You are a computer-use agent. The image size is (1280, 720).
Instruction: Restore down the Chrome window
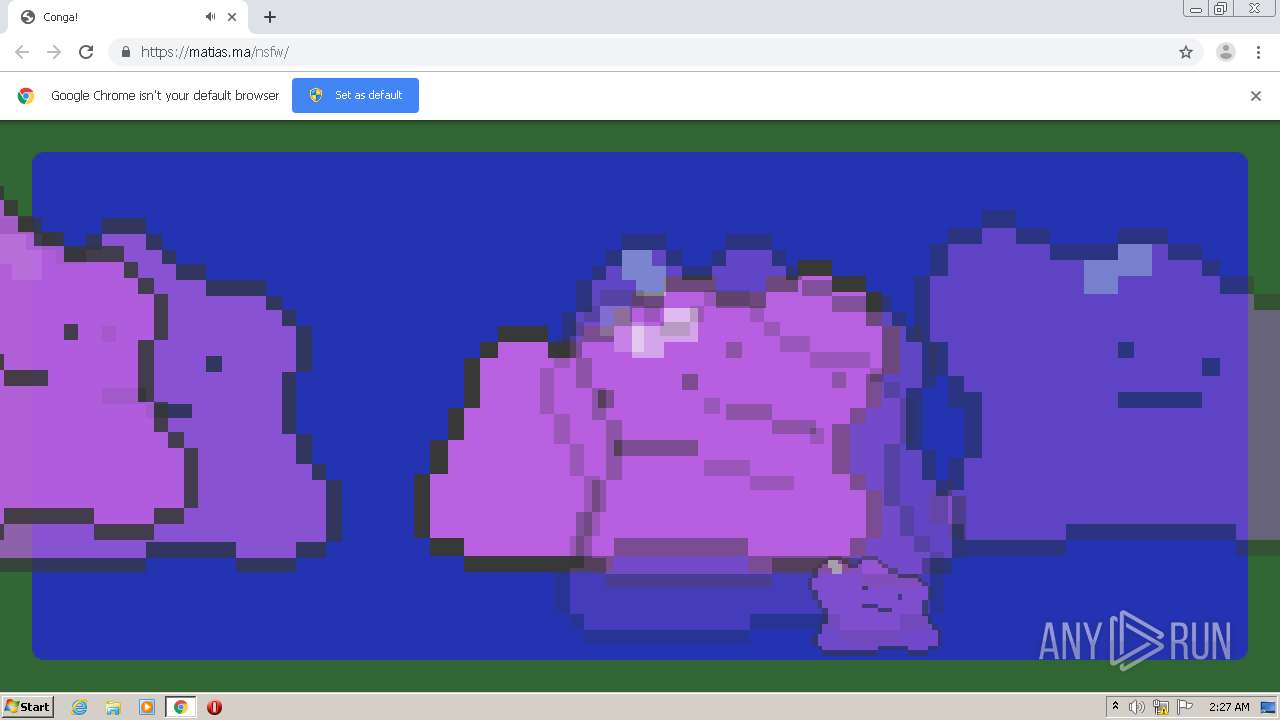[x=1221, y=9]
